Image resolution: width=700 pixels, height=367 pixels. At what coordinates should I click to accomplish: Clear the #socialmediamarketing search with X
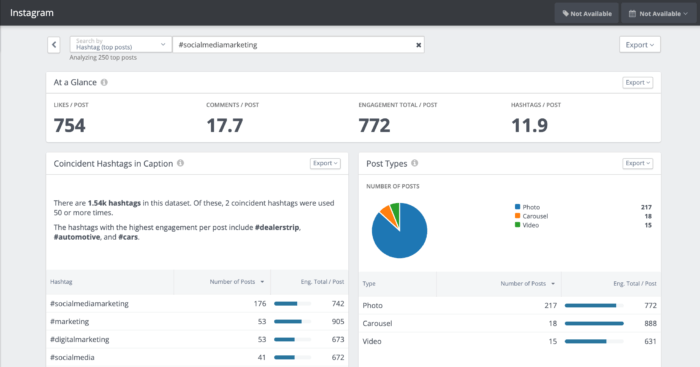[x=418, y=45]
